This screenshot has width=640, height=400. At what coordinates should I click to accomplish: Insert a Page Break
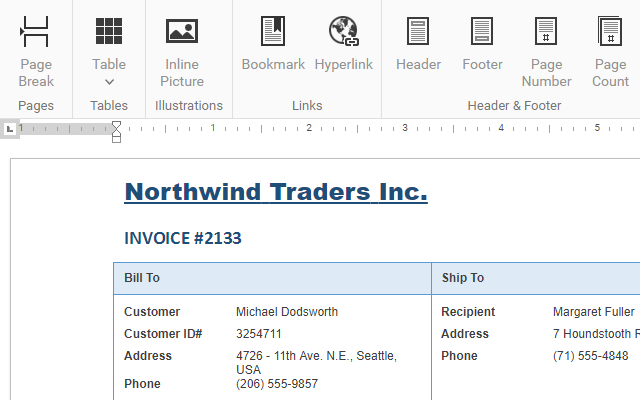pyautogui.click(x=36, y=49)
